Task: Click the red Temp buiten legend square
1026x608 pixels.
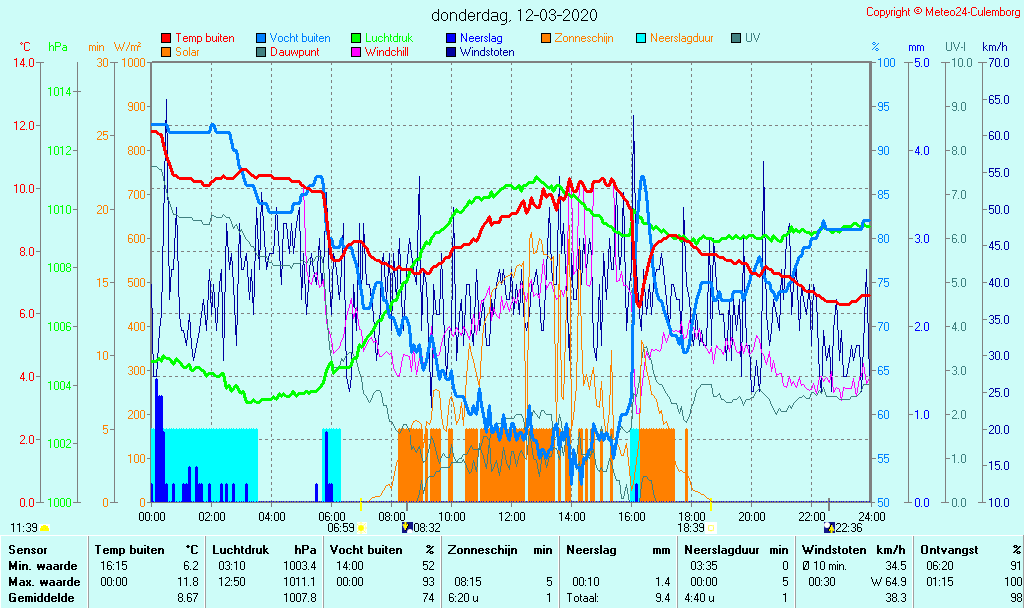Action: (x=166, y=39)
